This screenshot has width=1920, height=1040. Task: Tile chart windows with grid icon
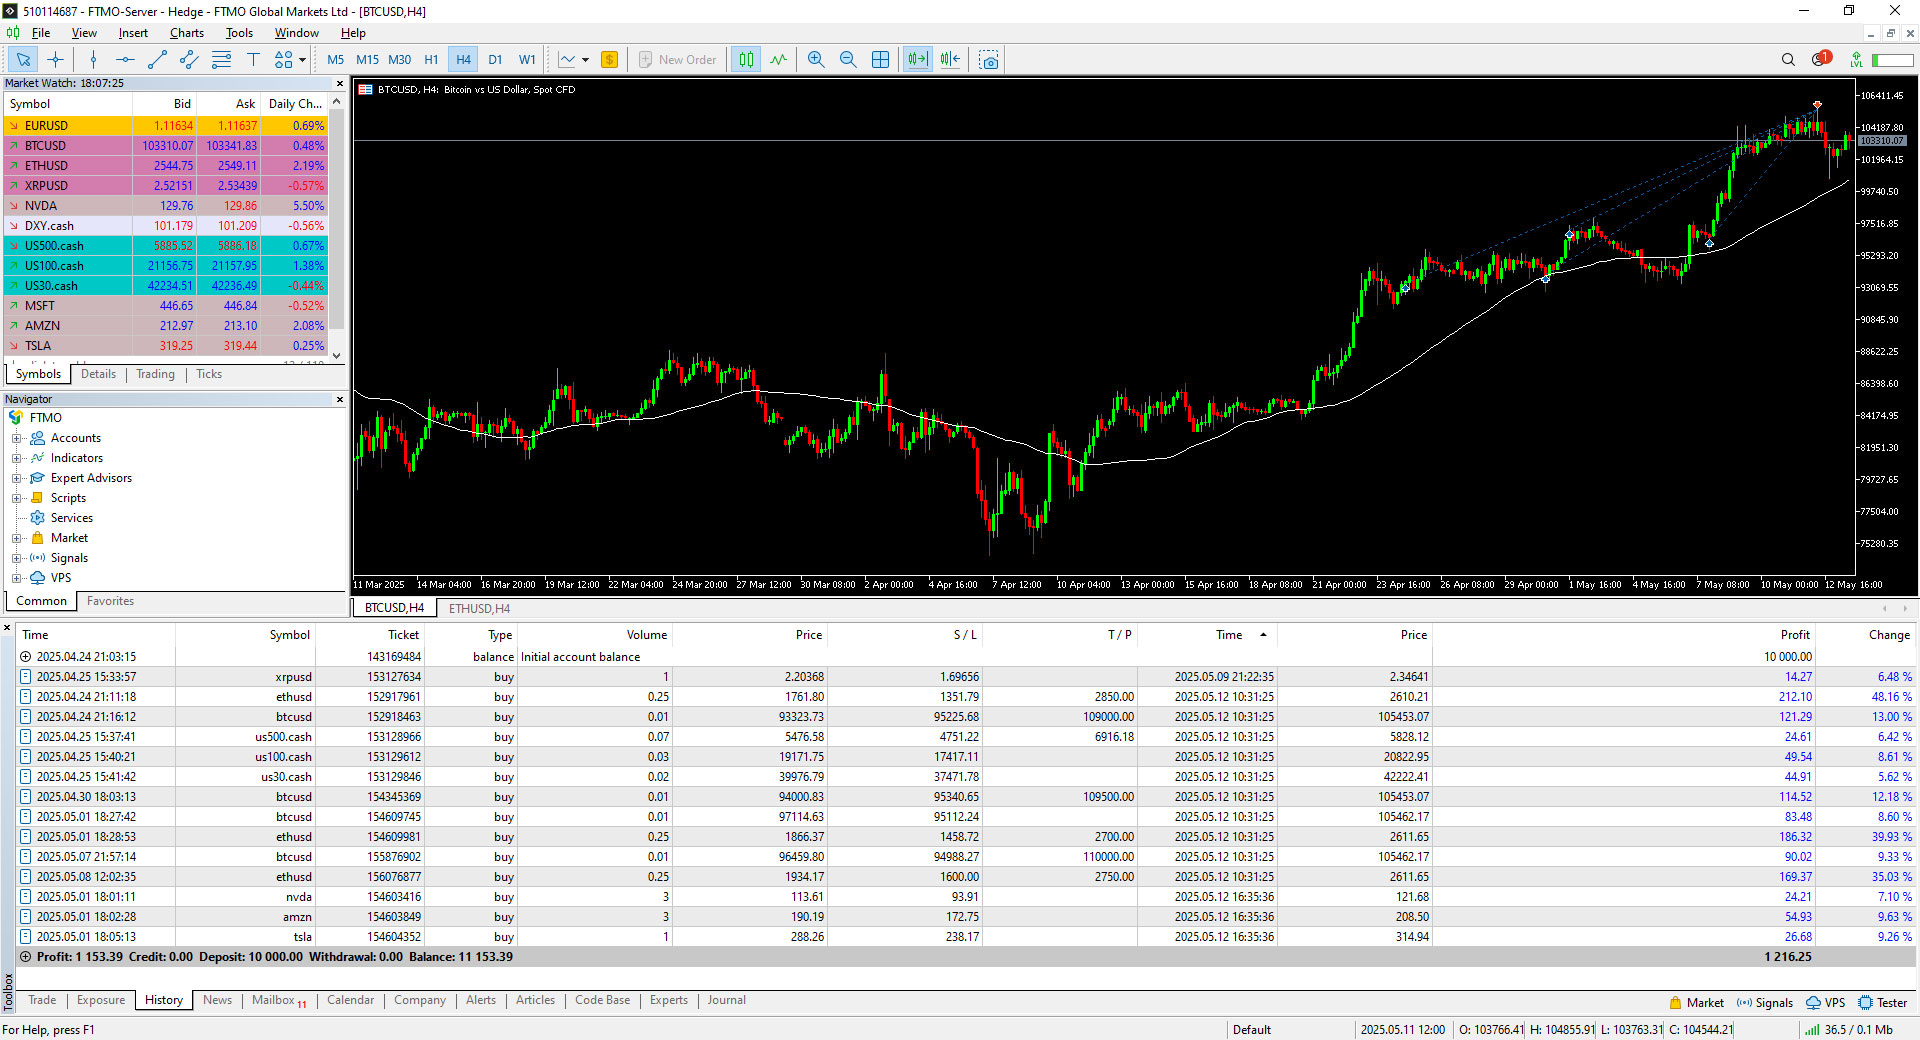point(880,60)
